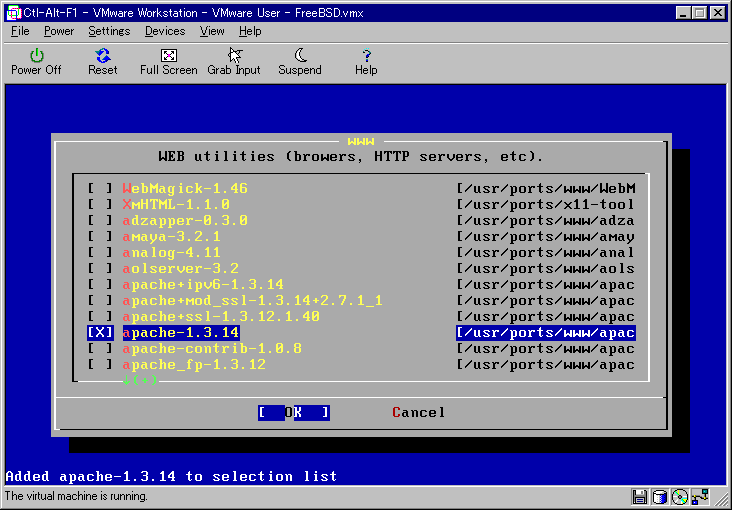Click the /usr/ports/x11-tool path text
Viewport: 732px width, 510px height.
(546, 205)
